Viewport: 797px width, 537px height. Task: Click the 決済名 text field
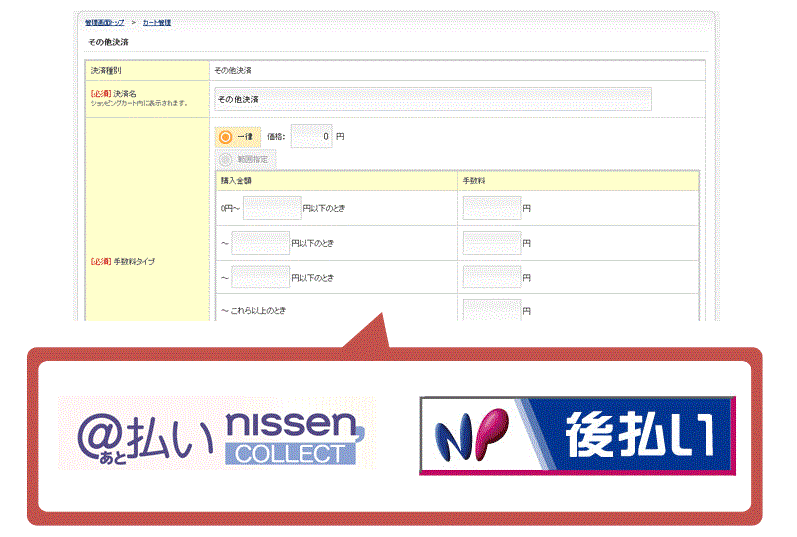click(x=433, y=99)
